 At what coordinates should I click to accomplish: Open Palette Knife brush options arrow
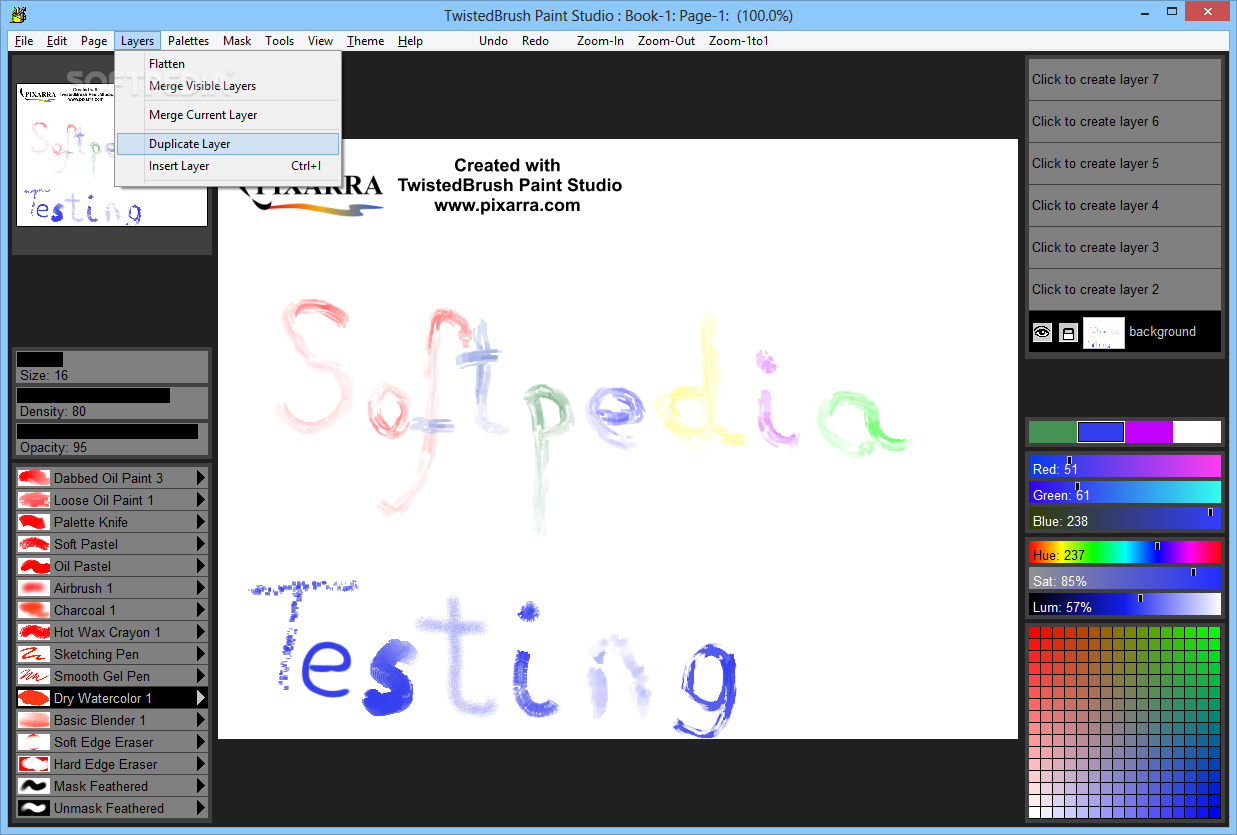tap(200, 522)
